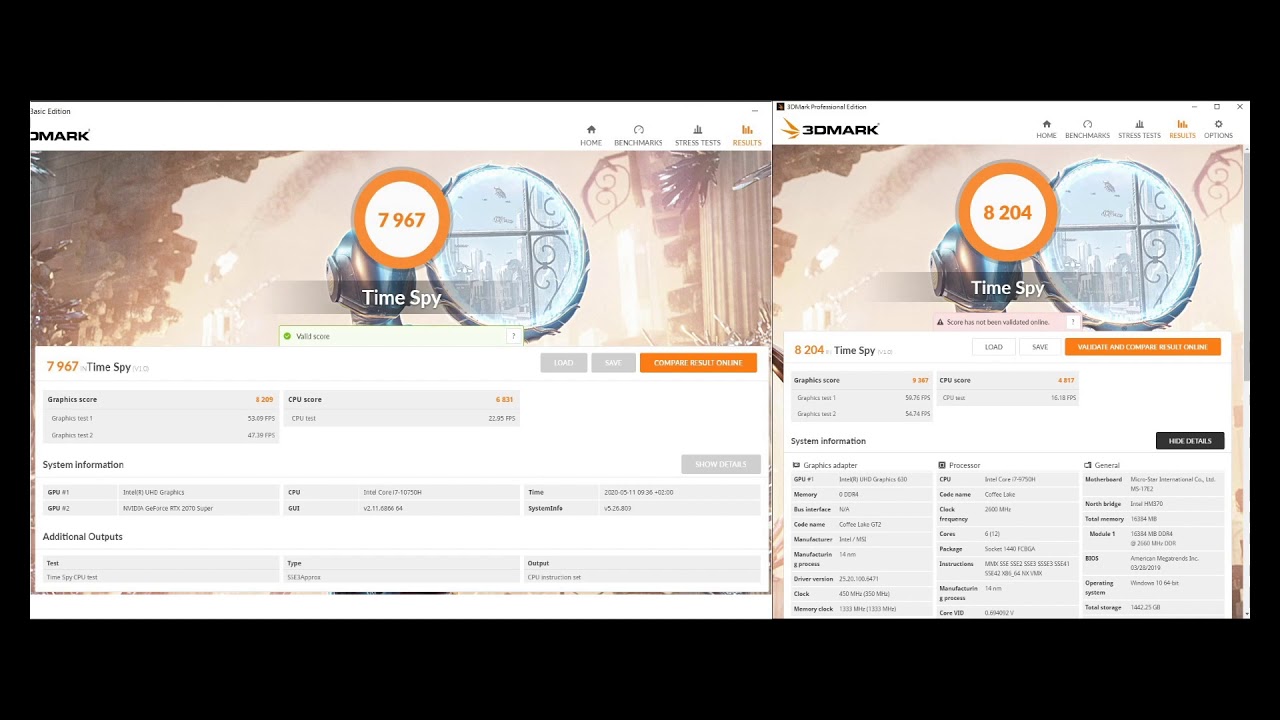Click Graphics score 8 209 in Basic window
Image resolution: width=1280 pixels, height=720 pixels.
coord(161,399)
